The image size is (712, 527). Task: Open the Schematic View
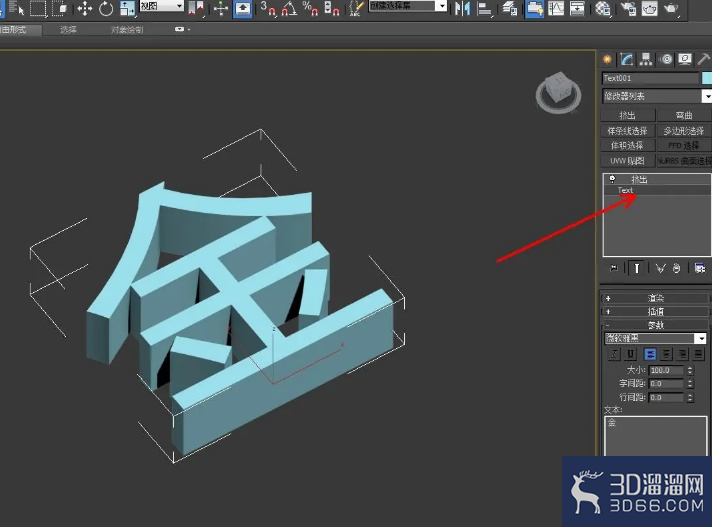[577, 9]
